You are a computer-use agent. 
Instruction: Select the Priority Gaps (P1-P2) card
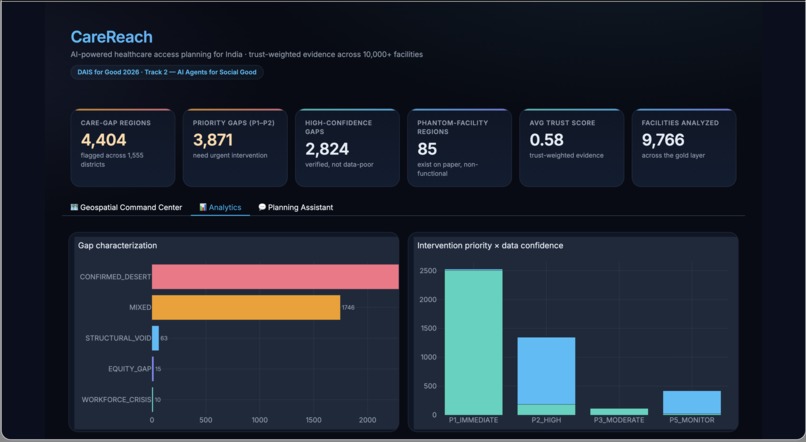coord(235,148)
